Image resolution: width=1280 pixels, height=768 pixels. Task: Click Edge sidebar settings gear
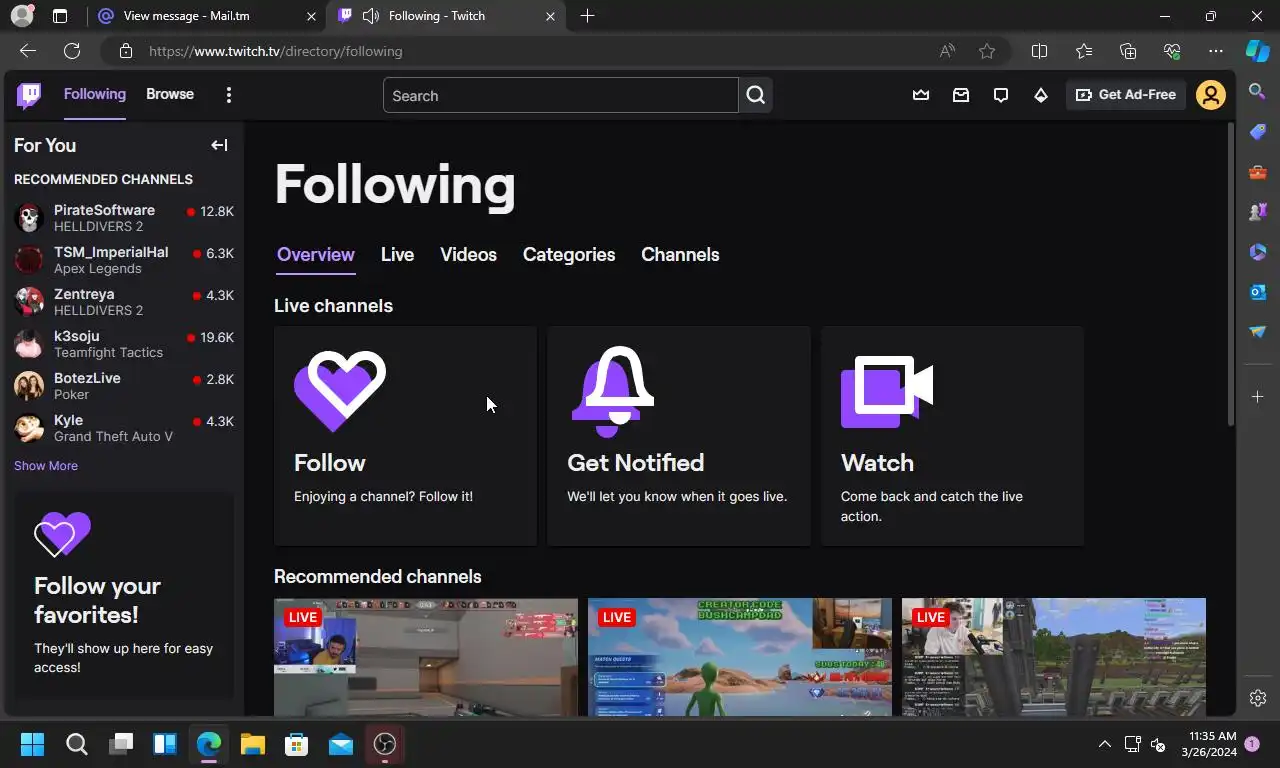[x=1258, y=698]
